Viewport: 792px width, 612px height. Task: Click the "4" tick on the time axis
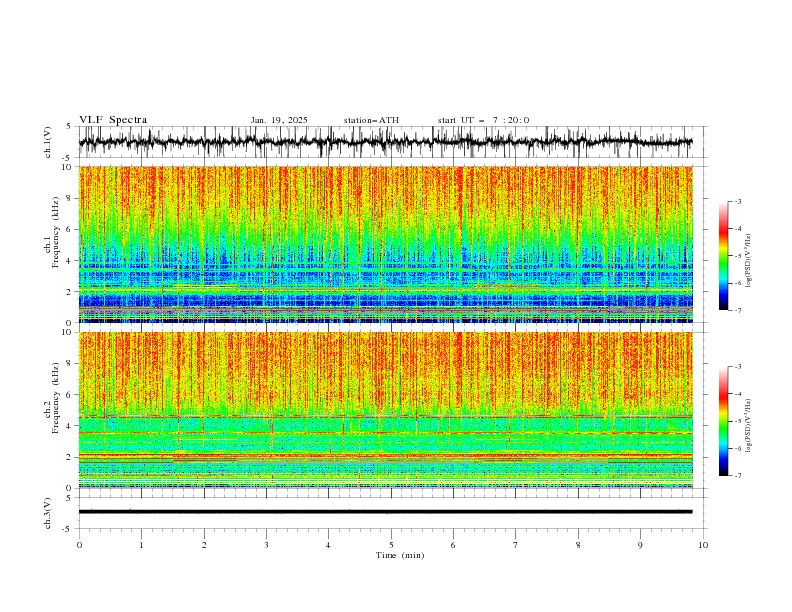pos(328,545)
